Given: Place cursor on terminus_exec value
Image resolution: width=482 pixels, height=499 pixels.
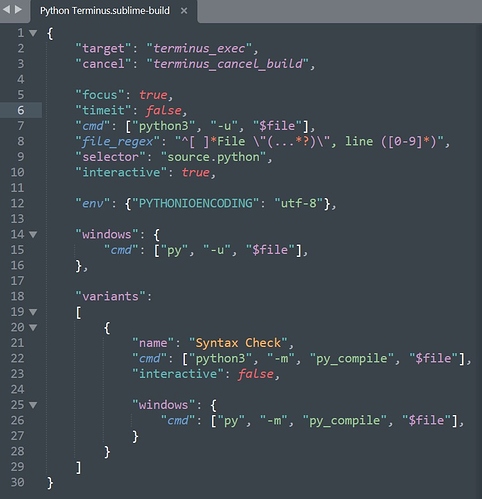Looking at the screenshot, I should (199, 49).
